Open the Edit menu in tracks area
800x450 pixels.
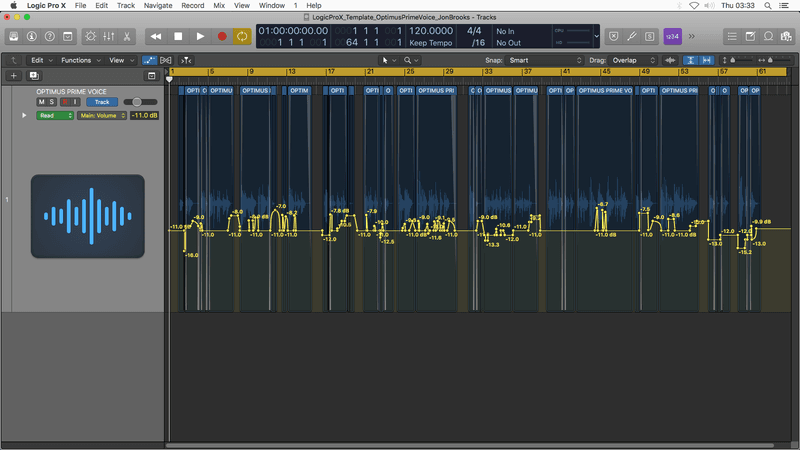42,60
